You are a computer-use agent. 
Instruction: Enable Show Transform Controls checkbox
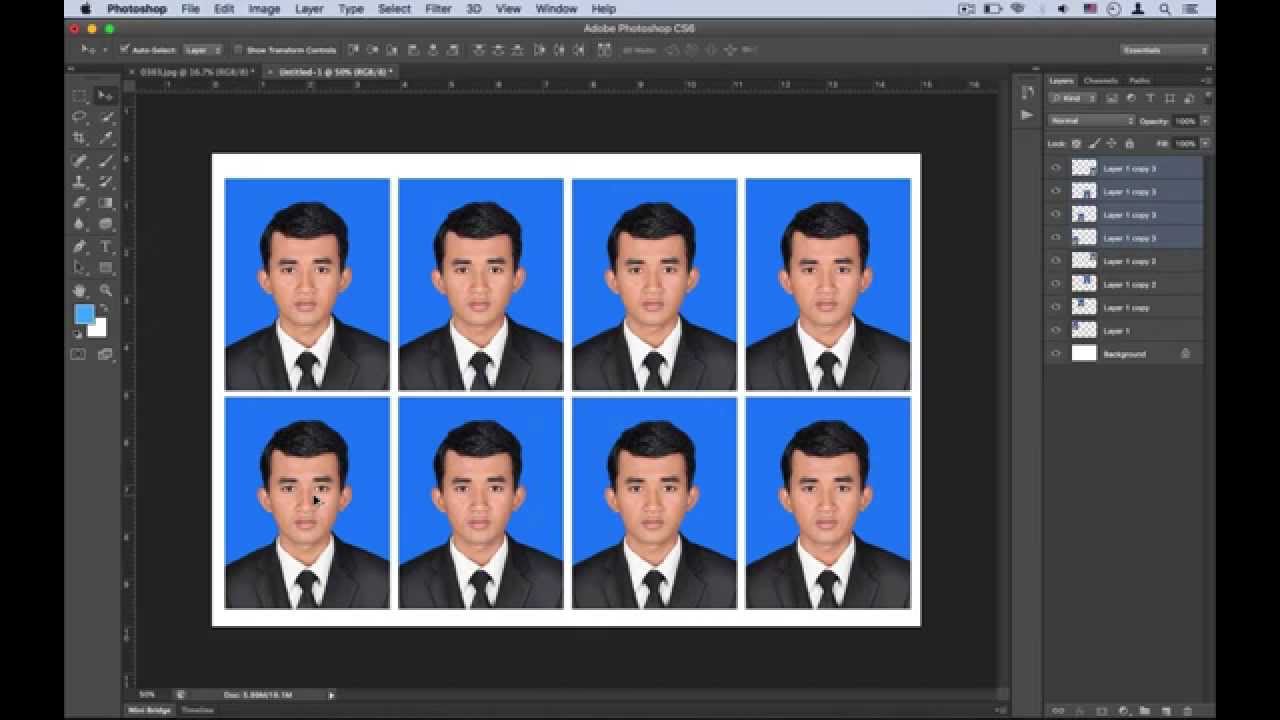point(239,49)
